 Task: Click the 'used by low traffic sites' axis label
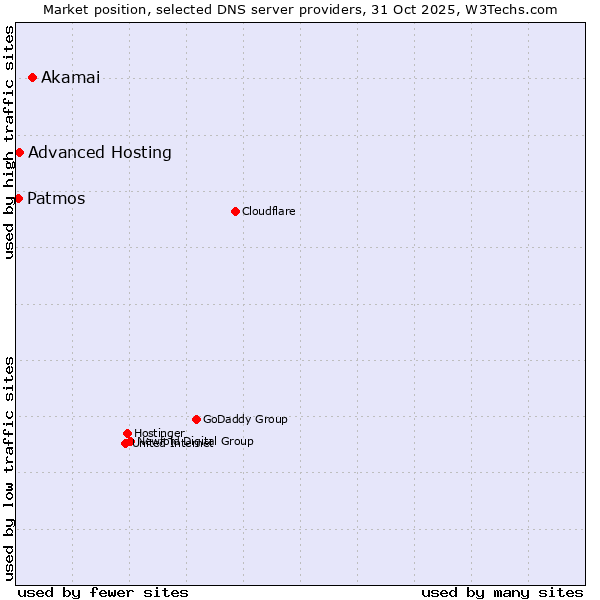click(x=9, y=467)
